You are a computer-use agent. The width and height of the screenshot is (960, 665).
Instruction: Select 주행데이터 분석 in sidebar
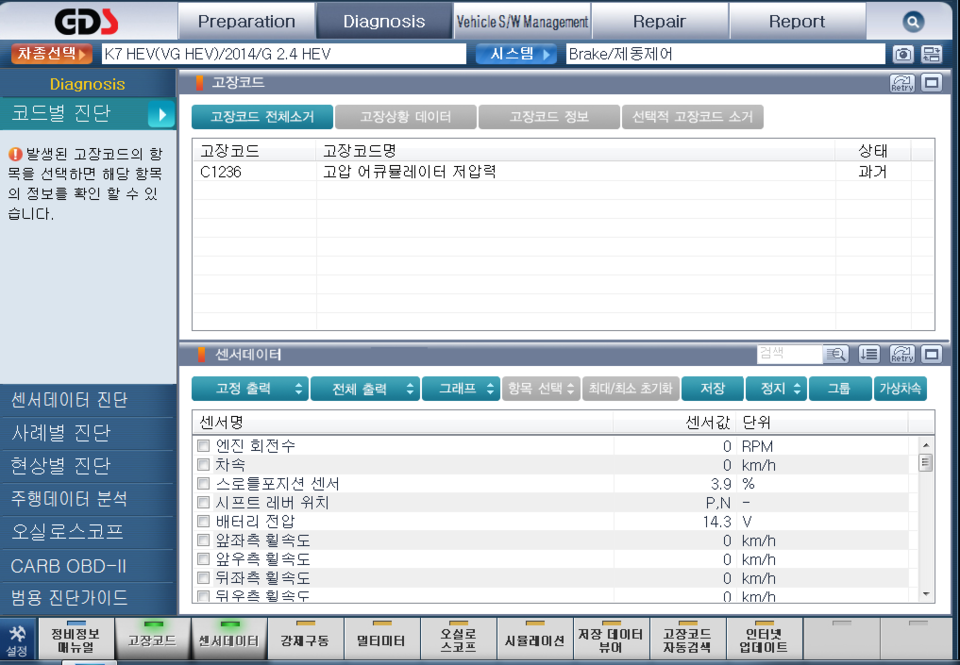tap(88, 499)
